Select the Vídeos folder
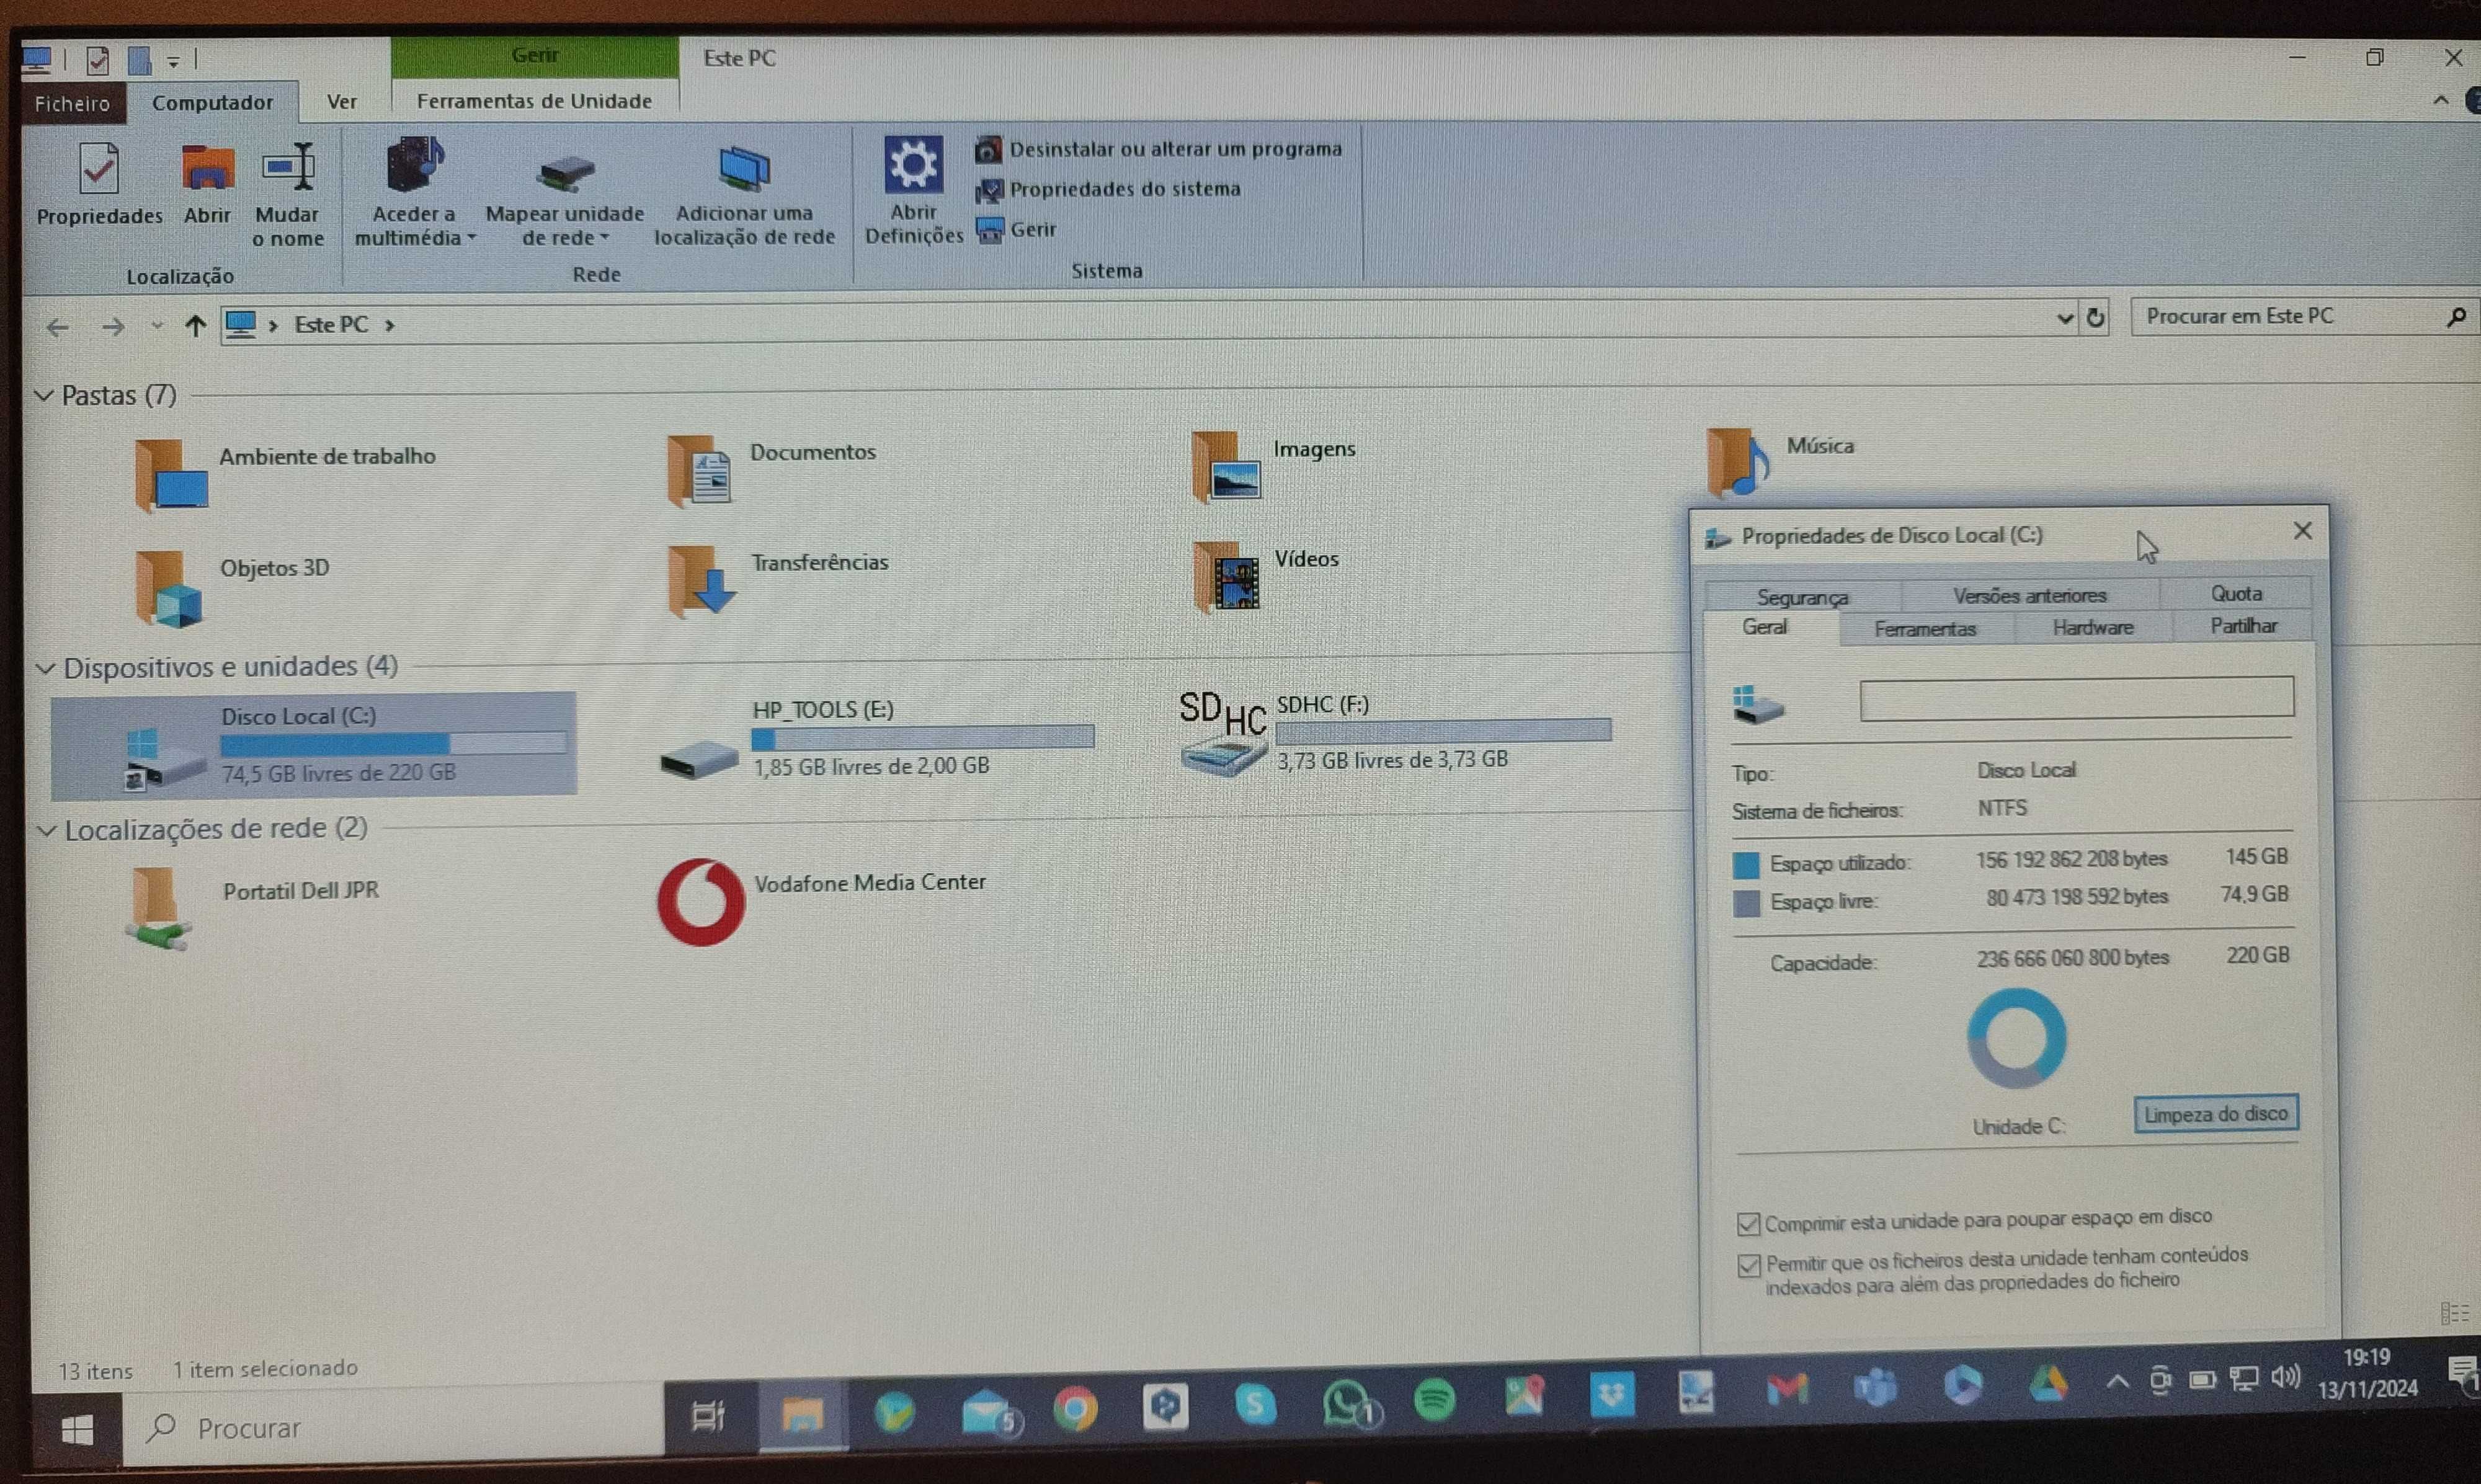Viewport: 2481px width, 1484px height. click(x=1266, y=577)
